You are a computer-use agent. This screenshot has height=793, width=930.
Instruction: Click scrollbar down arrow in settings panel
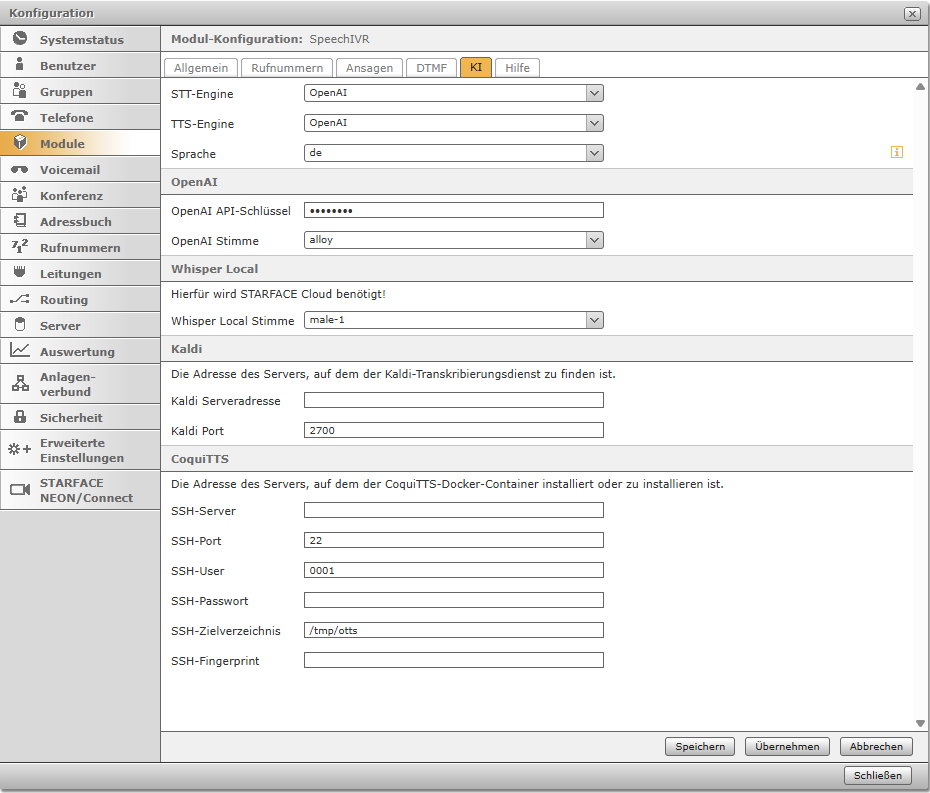[920, 723]
